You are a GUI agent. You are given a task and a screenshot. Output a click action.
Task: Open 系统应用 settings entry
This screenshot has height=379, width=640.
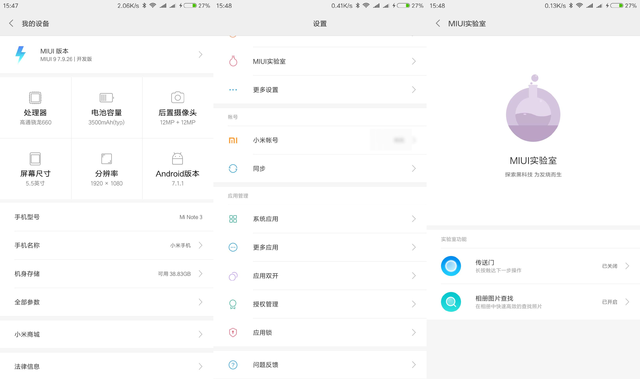click(x=320, y=219)
